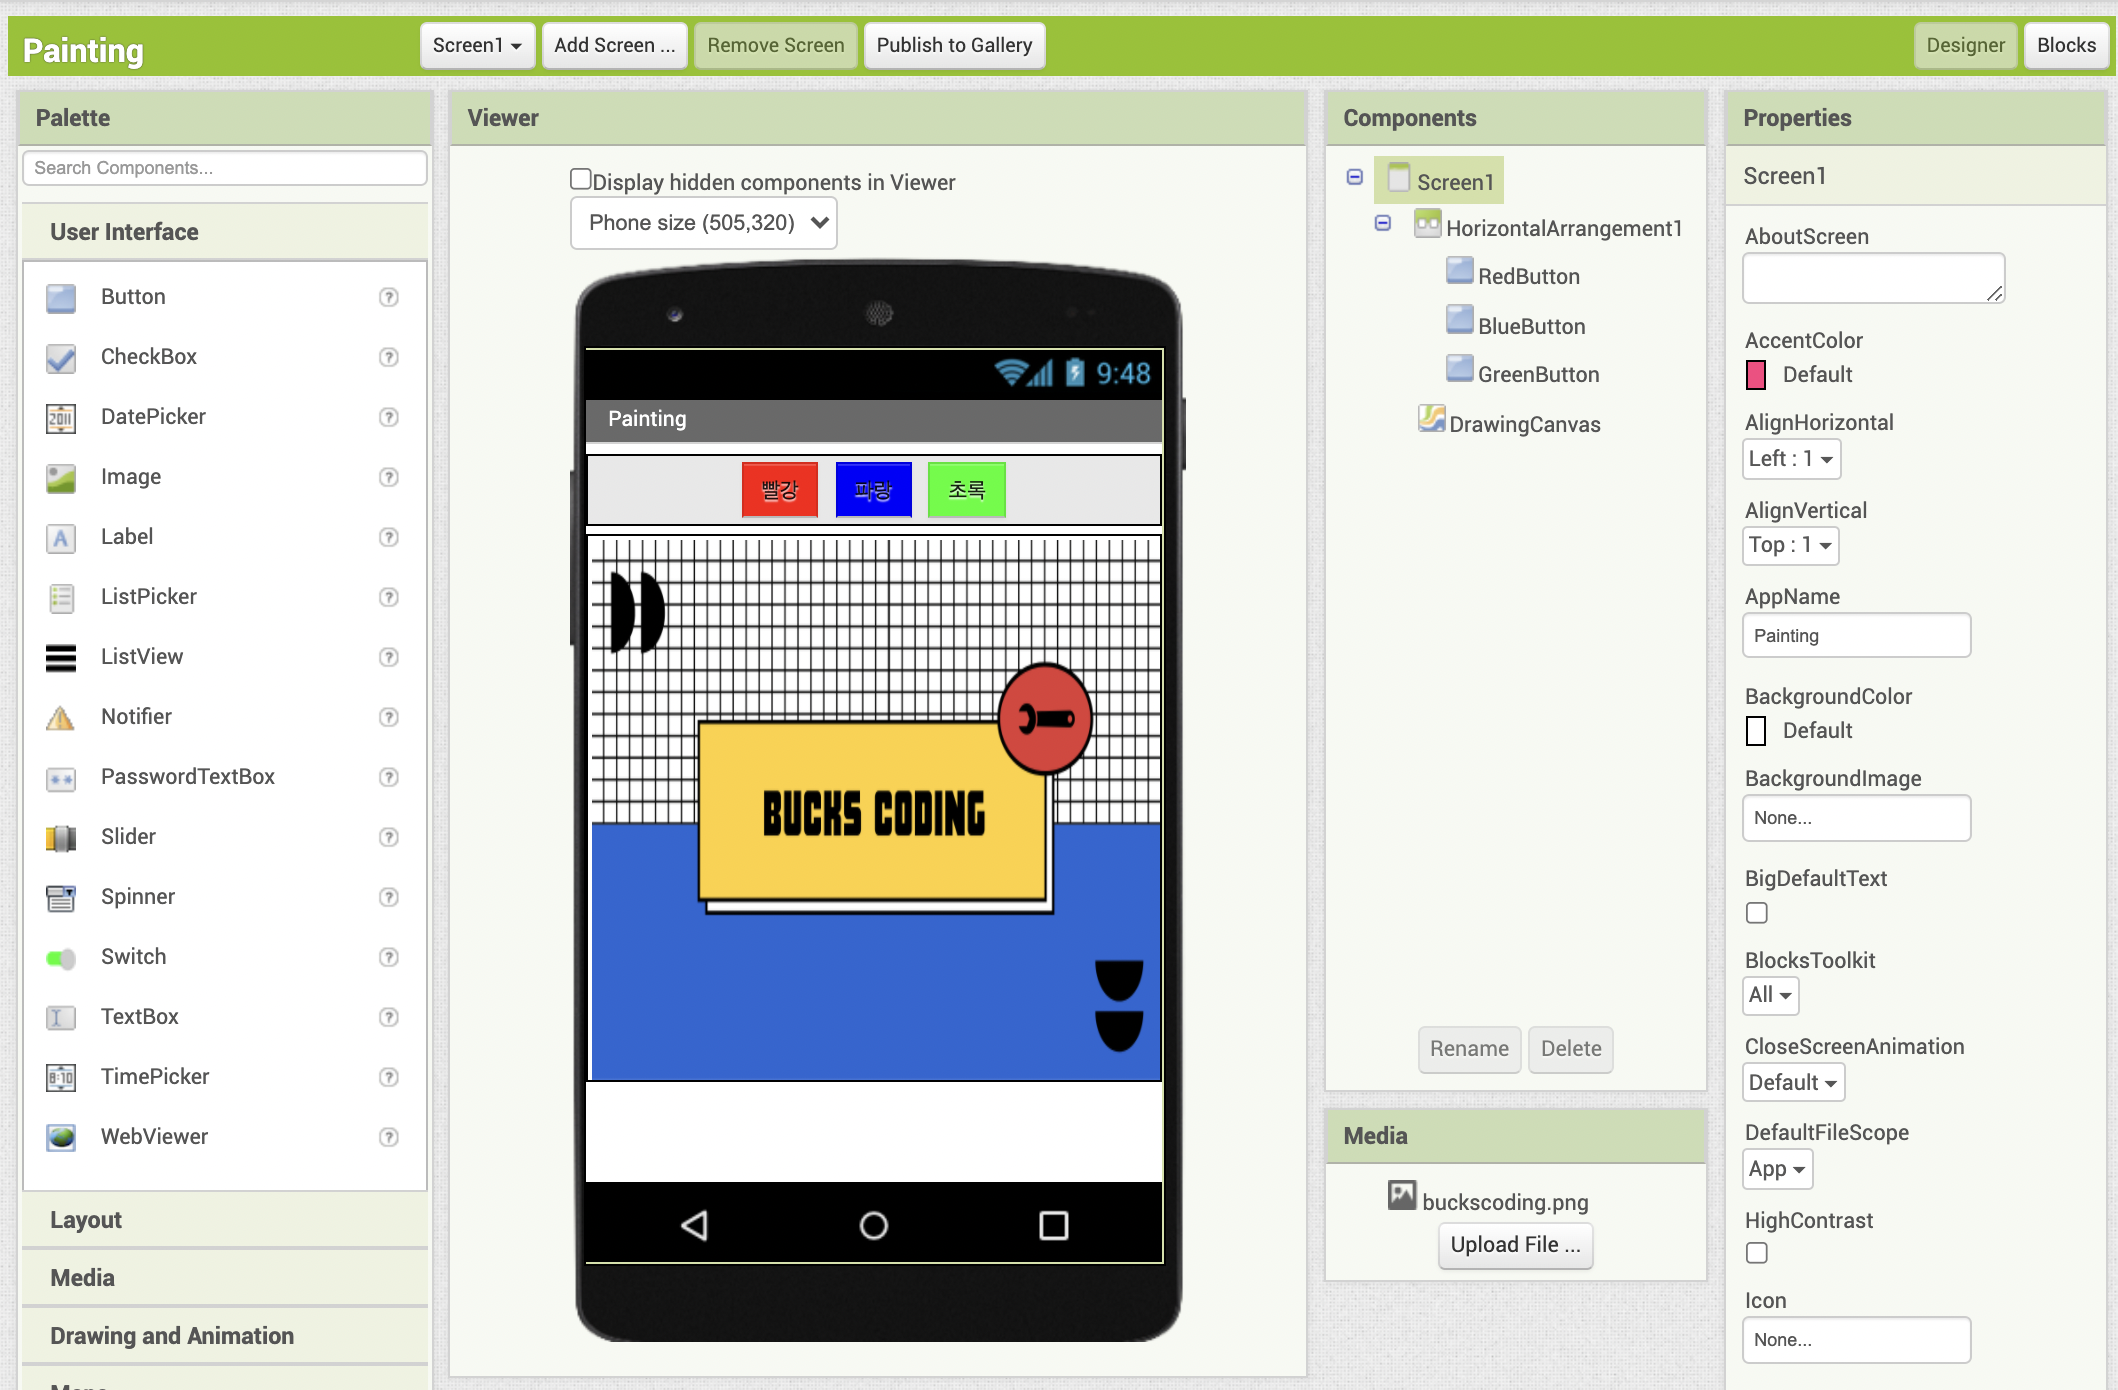Screen dimensions: 2118x1390
Task: Click AboutScreen input field
Action: click(1871, 279)
